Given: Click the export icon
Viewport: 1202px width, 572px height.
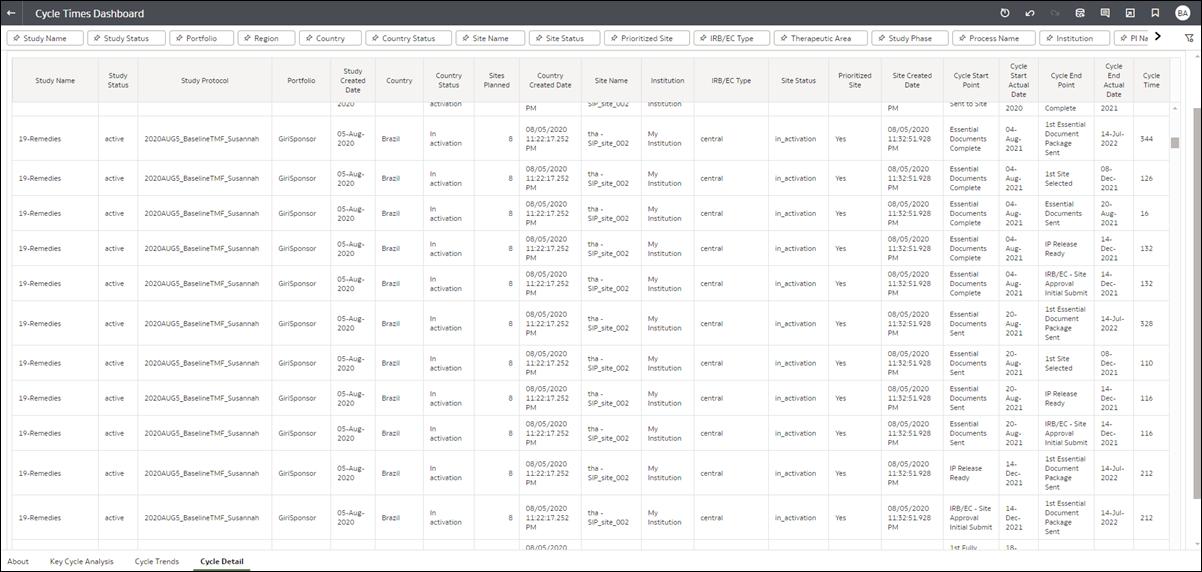Looking at the screenshot, I should pyautogui.click(x=1130, y=14).
